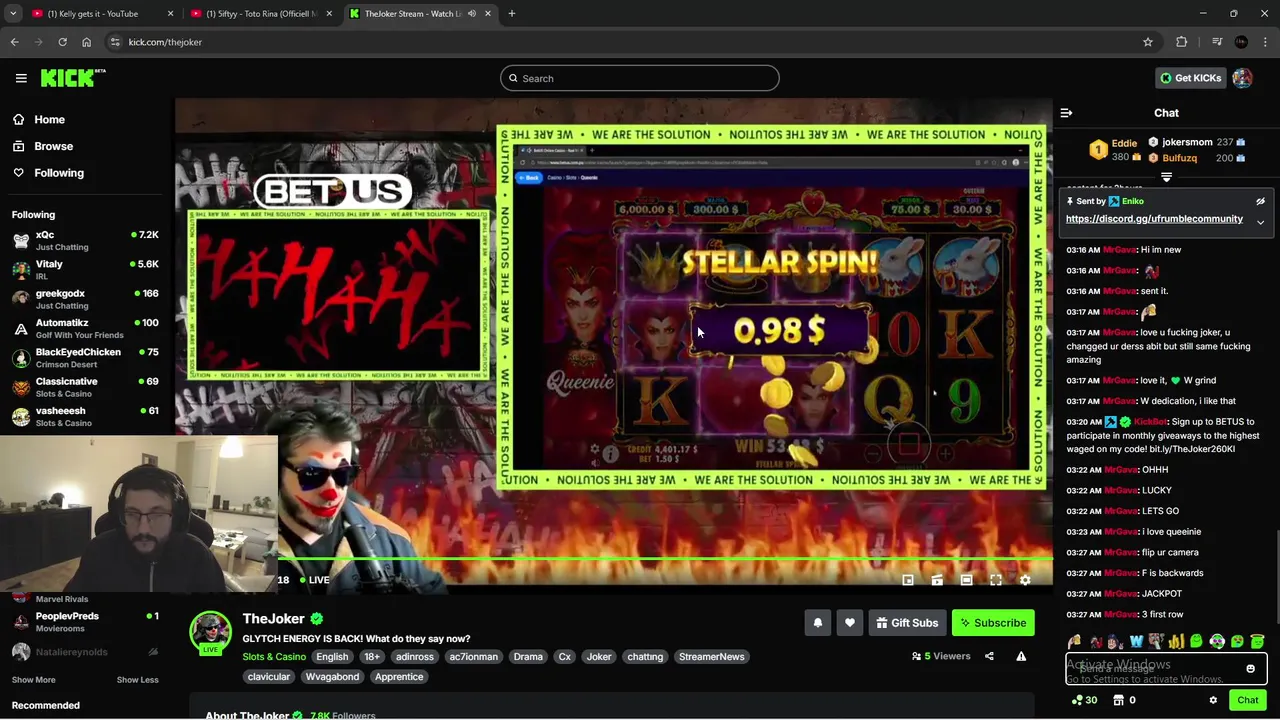Toggle picture-in-picture on video player
The height and width of the screenshot is (720, 1280).
(908, 580)
